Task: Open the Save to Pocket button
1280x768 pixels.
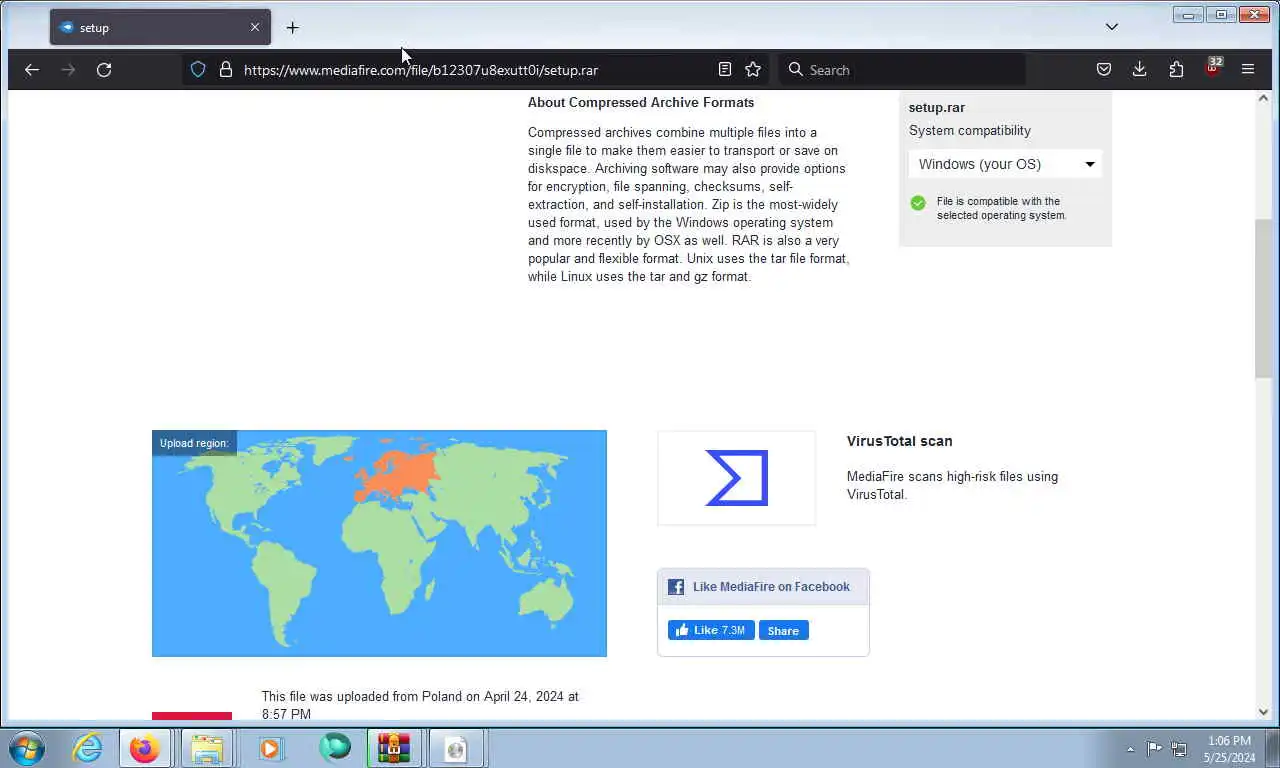Action: pyautogui.click(x=1104, y=69)
